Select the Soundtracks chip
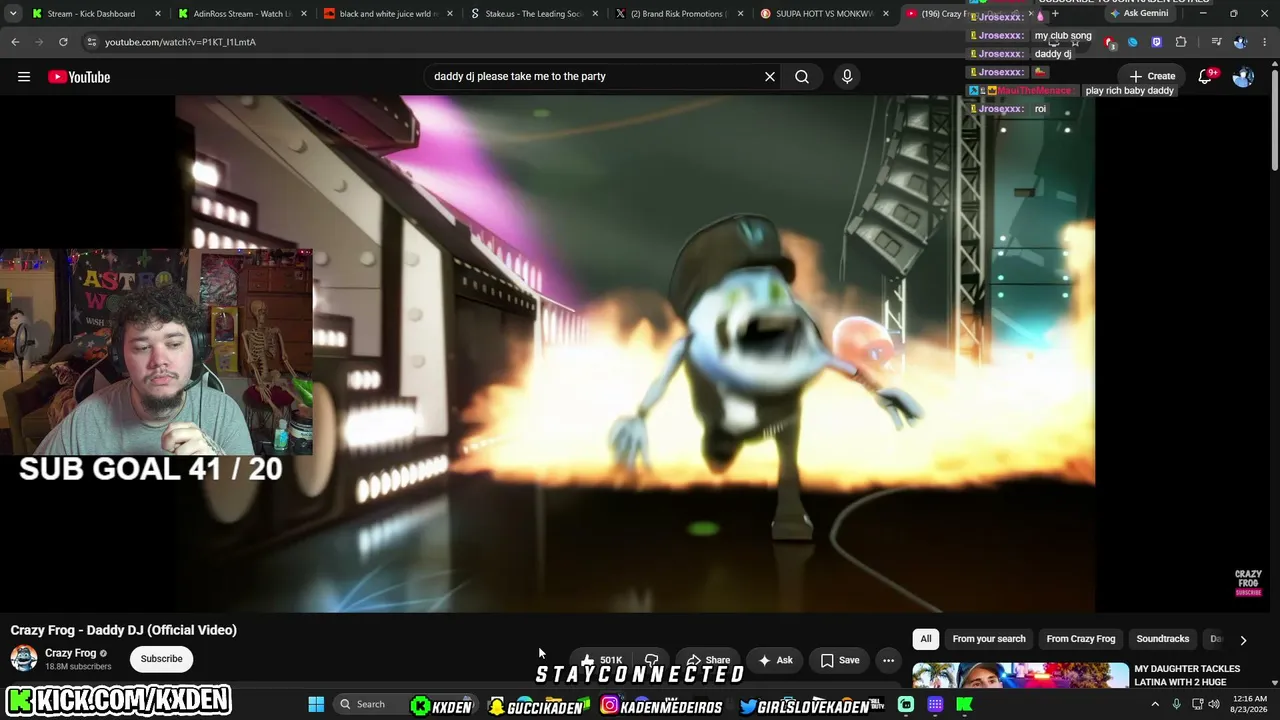Viewport: 1280px width, 720px height. (1163, 639)
